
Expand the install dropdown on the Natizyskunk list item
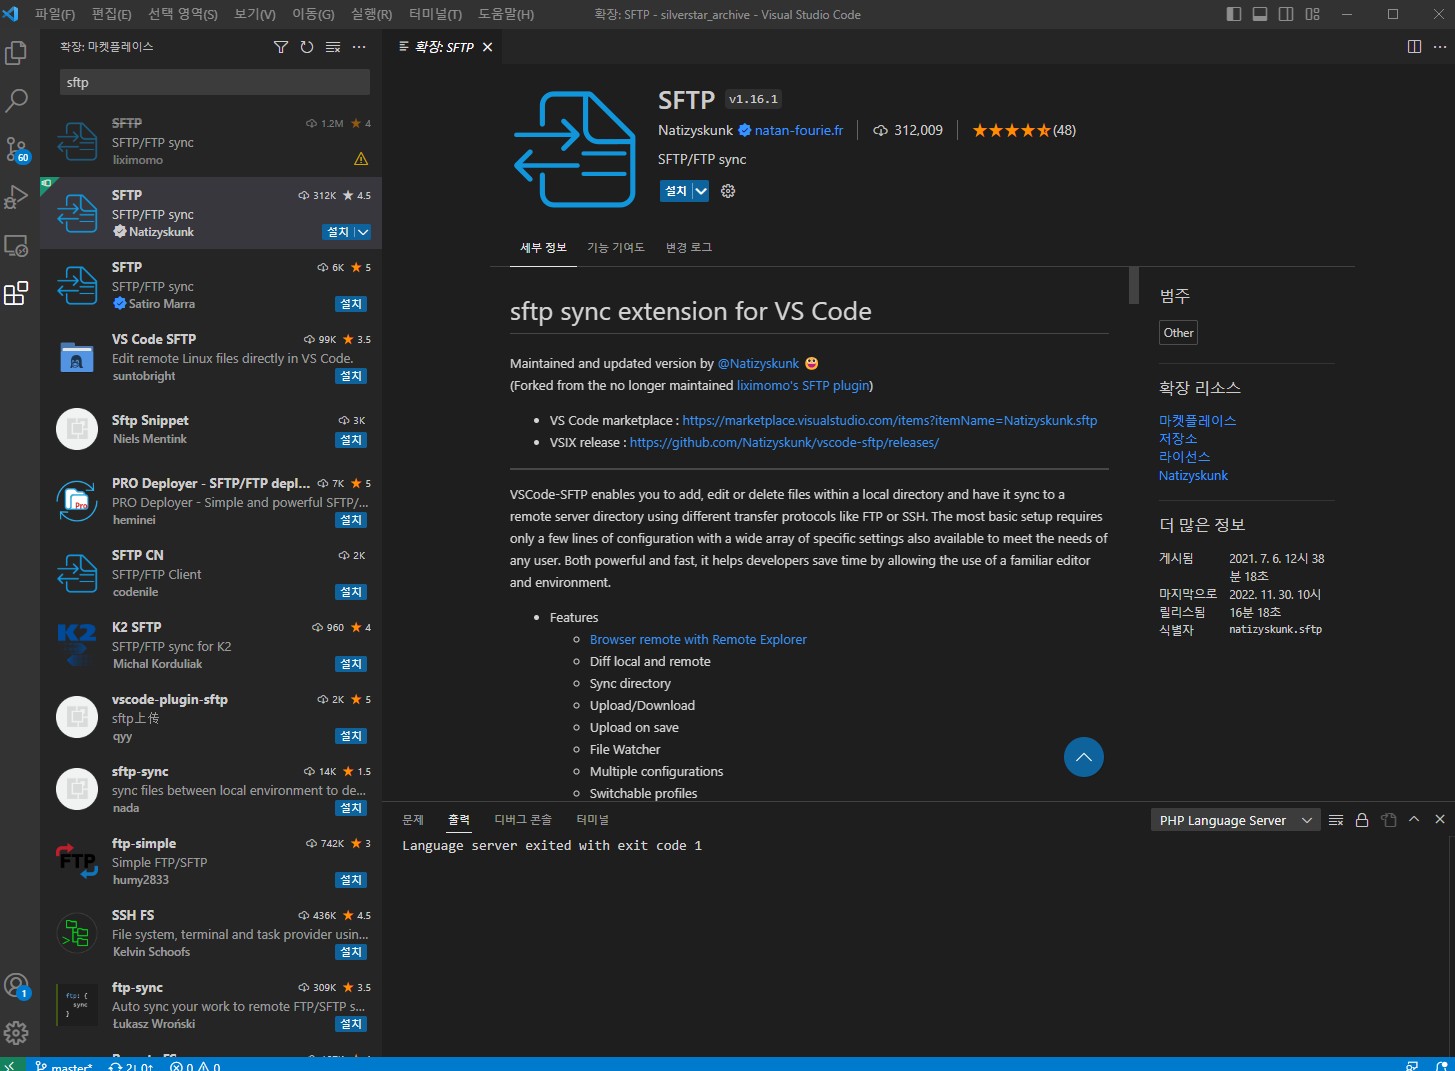point(363,232)
